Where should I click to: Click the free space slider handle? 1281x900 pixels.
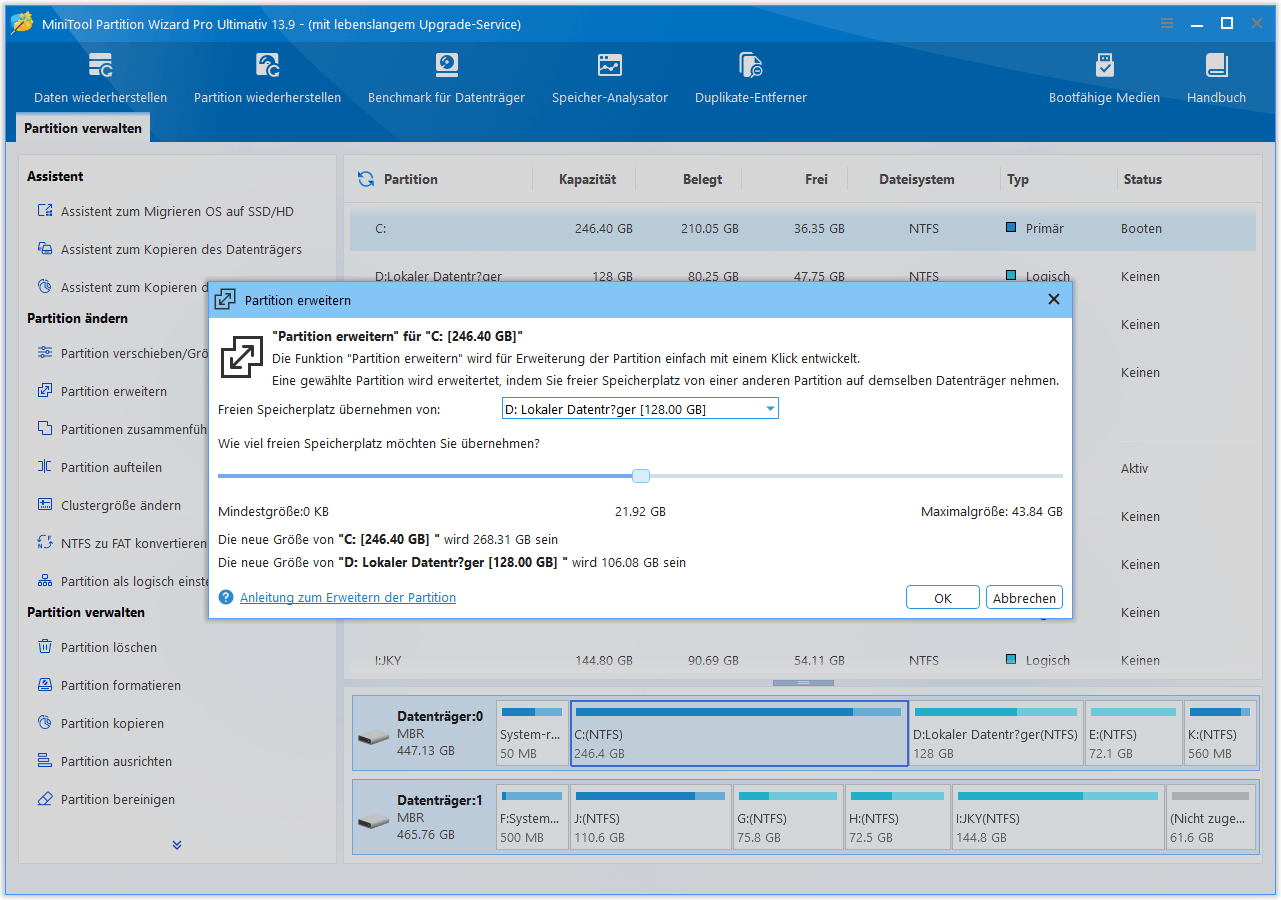point(641,476)
